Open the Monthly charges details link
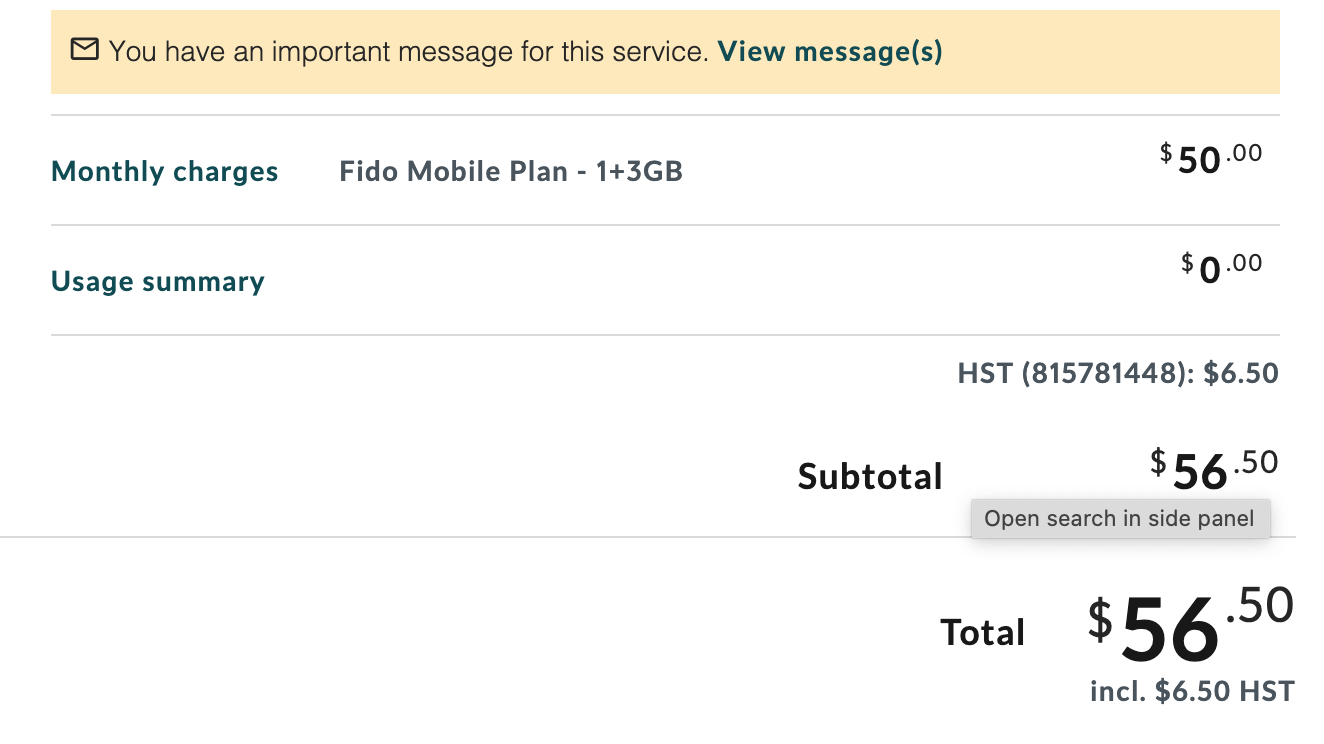The image size is (1324, 744). [164, 171]
